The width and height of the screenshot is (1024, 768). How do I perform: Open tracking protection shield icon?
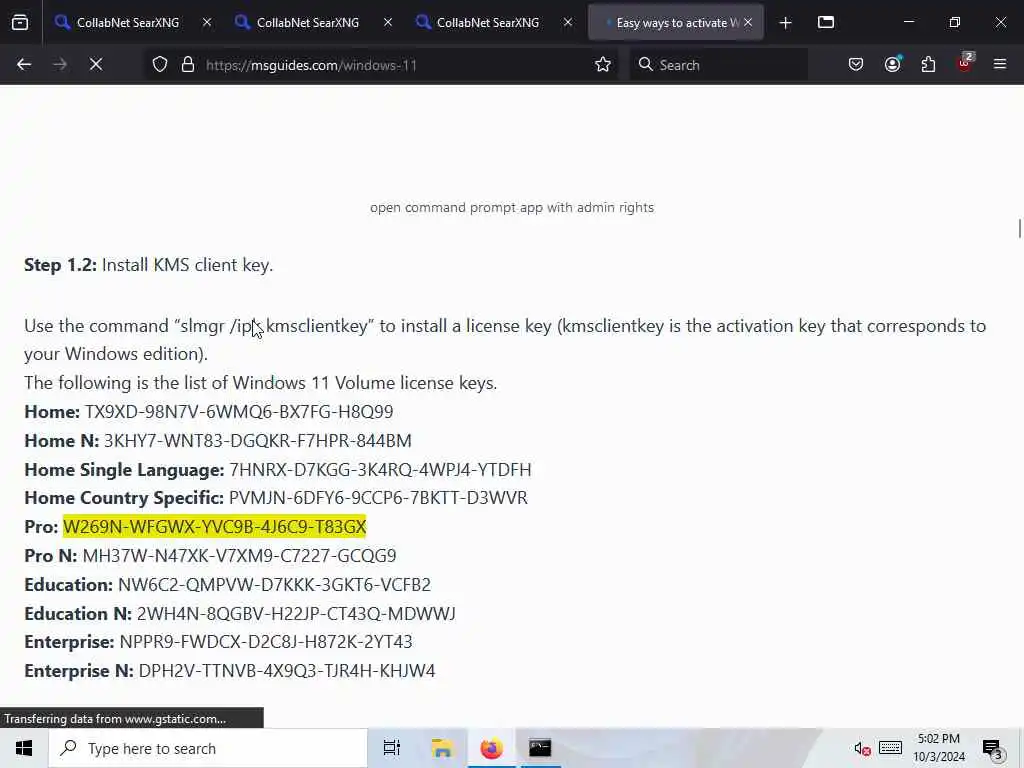pyautogui.click(x=160, y=65)
